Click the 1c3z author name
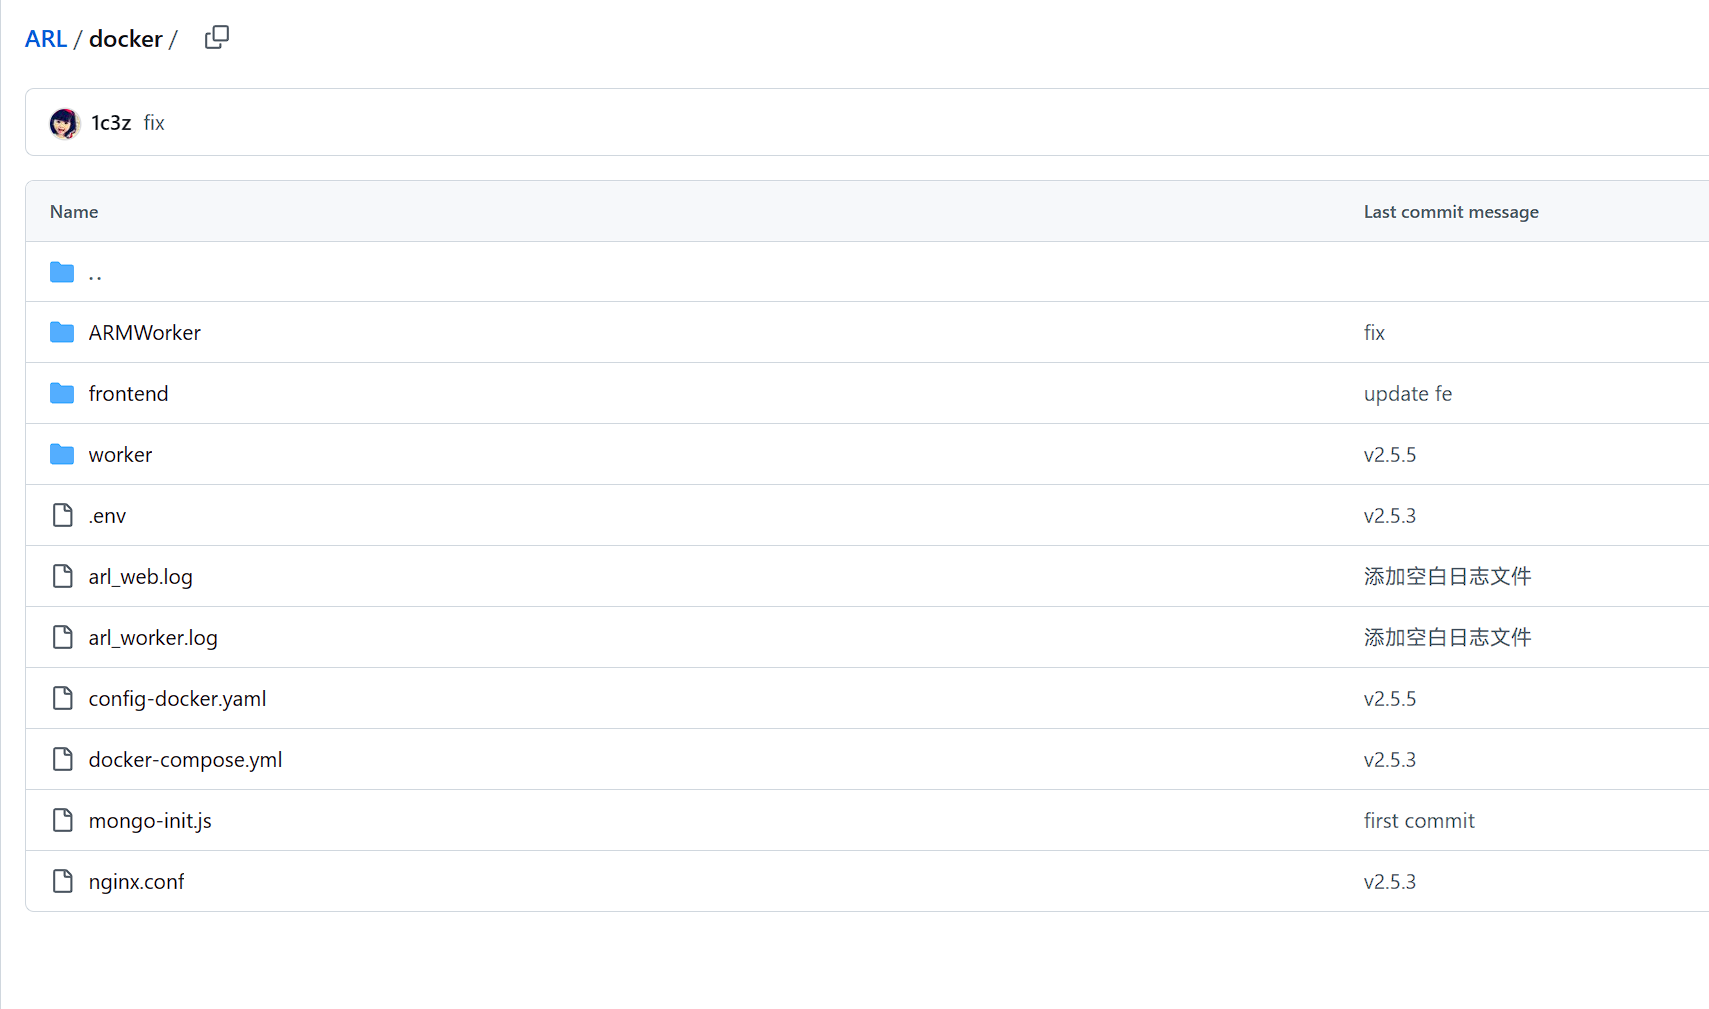Image resolution: width=1709 pixels, height=1009 pixels. coord(111,123)
